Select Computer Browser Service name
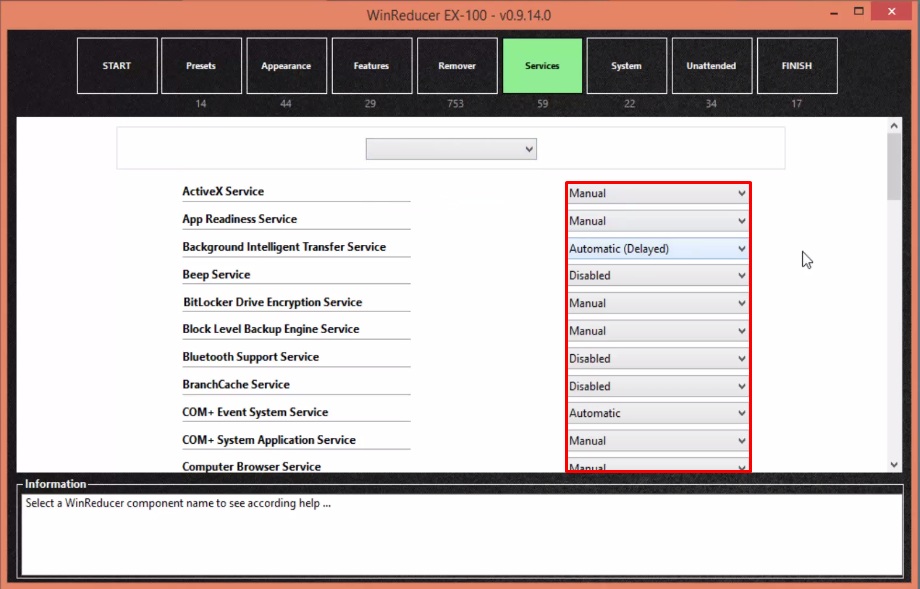 click(x=251, y=466)
